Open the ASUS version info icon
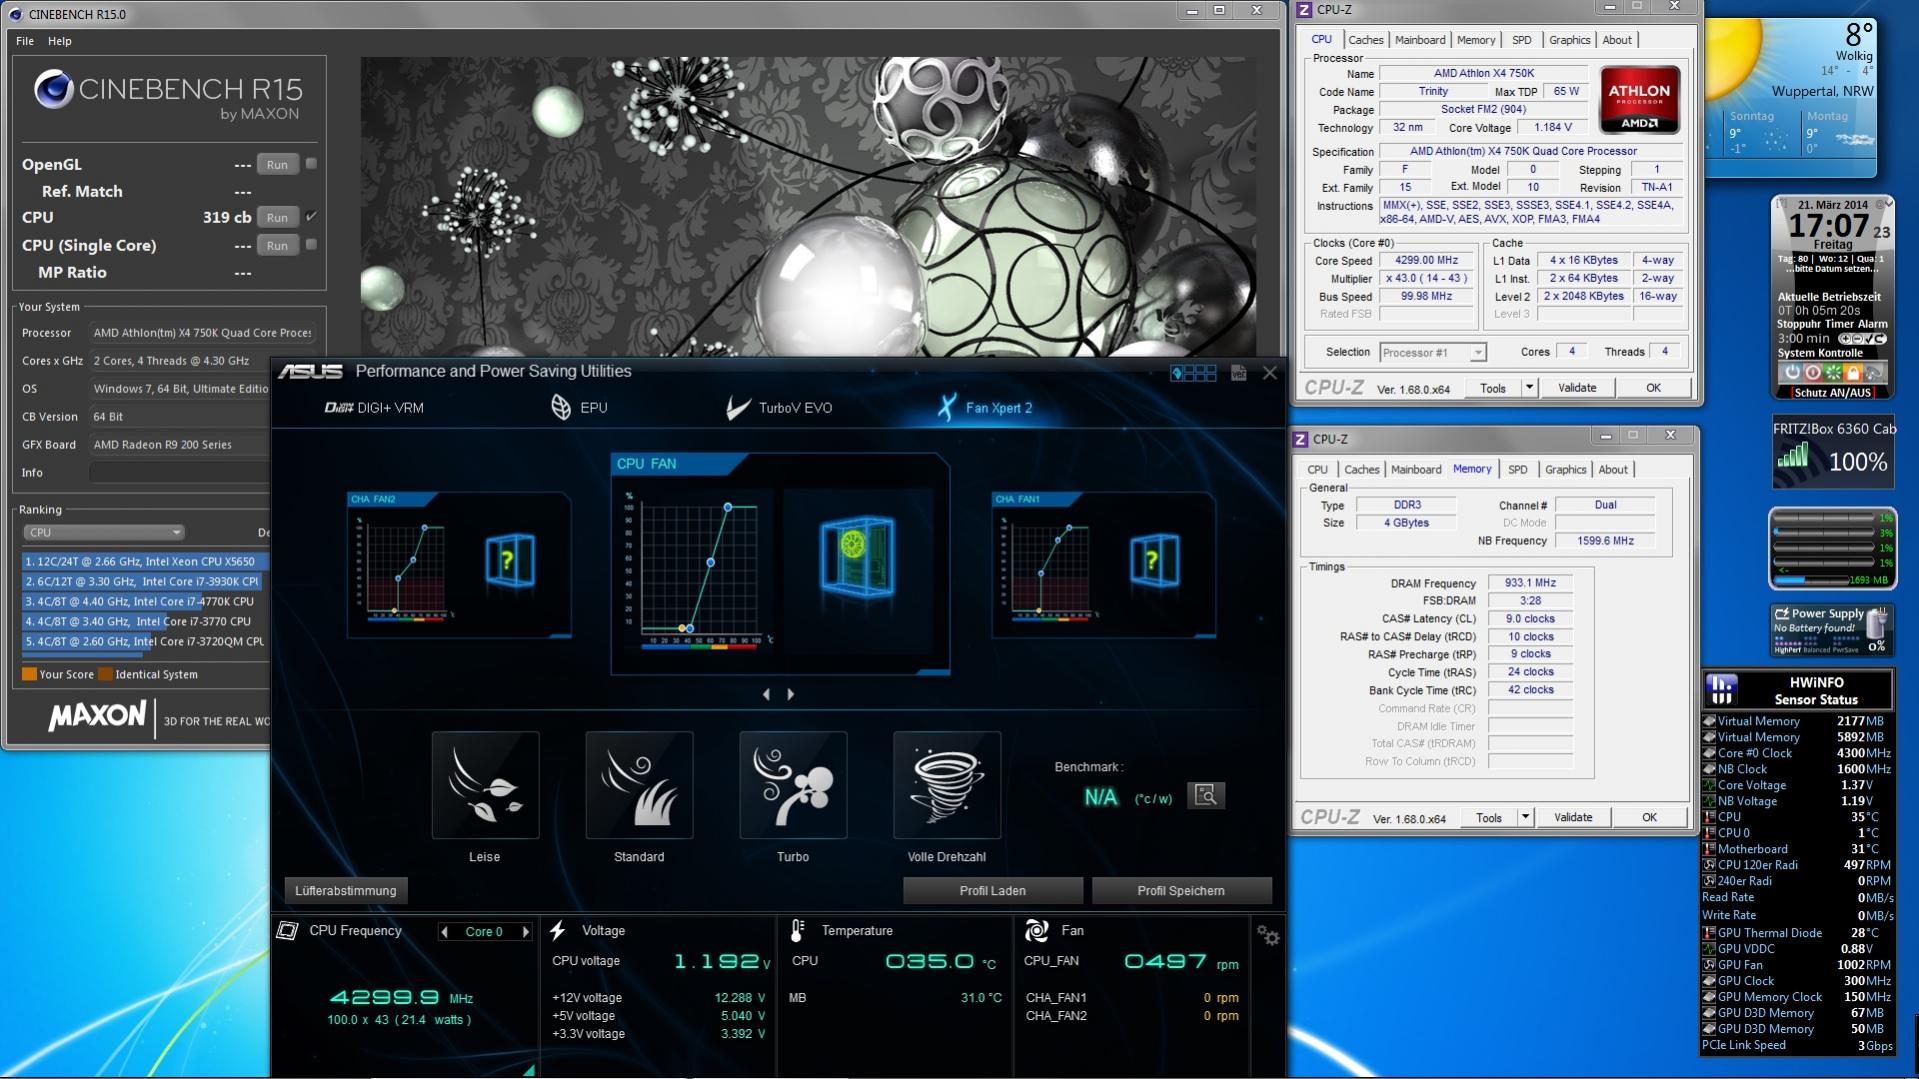The height and width of the screenshot is (1079, 1919). (1239, 373)
